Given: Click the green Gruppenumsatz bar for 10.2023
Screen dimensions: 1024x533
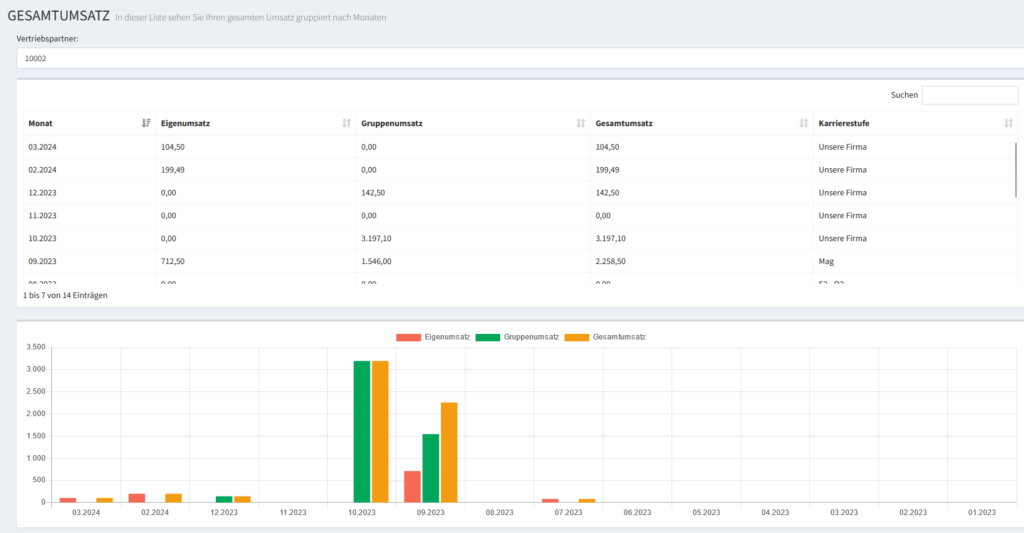Looking at the screenshot, I should coord(362,430).
